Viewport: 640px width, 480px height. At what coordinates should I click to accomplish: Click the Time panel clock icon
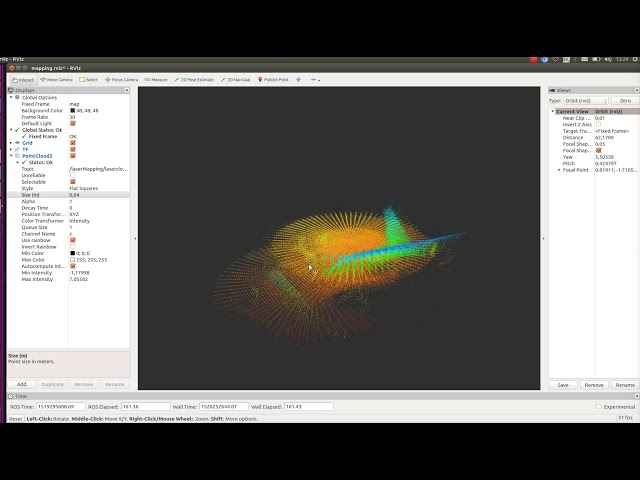[11, 396]
